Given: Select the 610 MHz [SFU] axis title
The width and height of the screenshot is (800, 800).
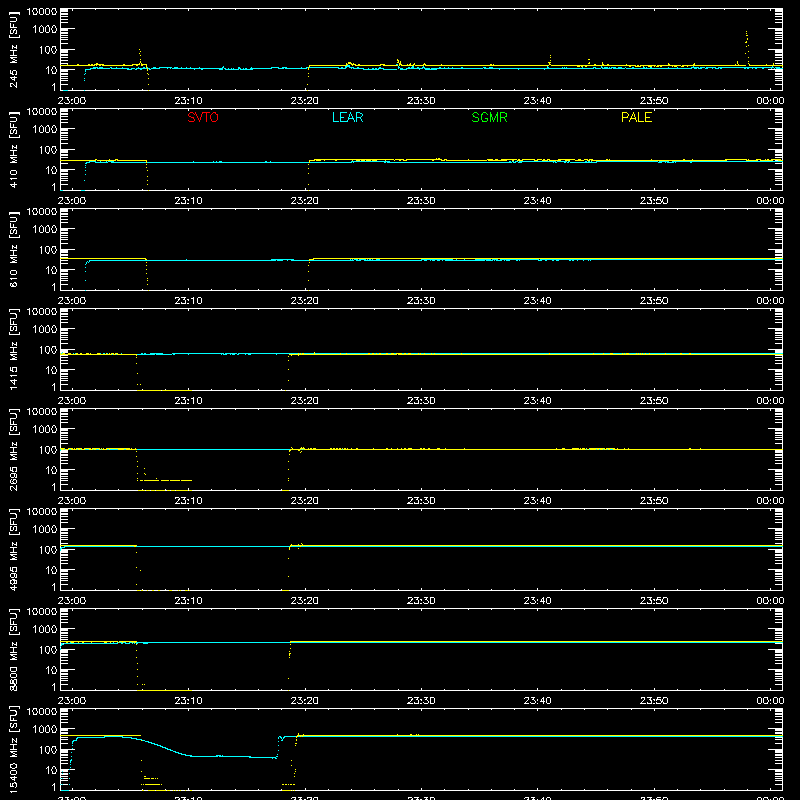Looking at the screenshot, I should (x=14, y=249).
